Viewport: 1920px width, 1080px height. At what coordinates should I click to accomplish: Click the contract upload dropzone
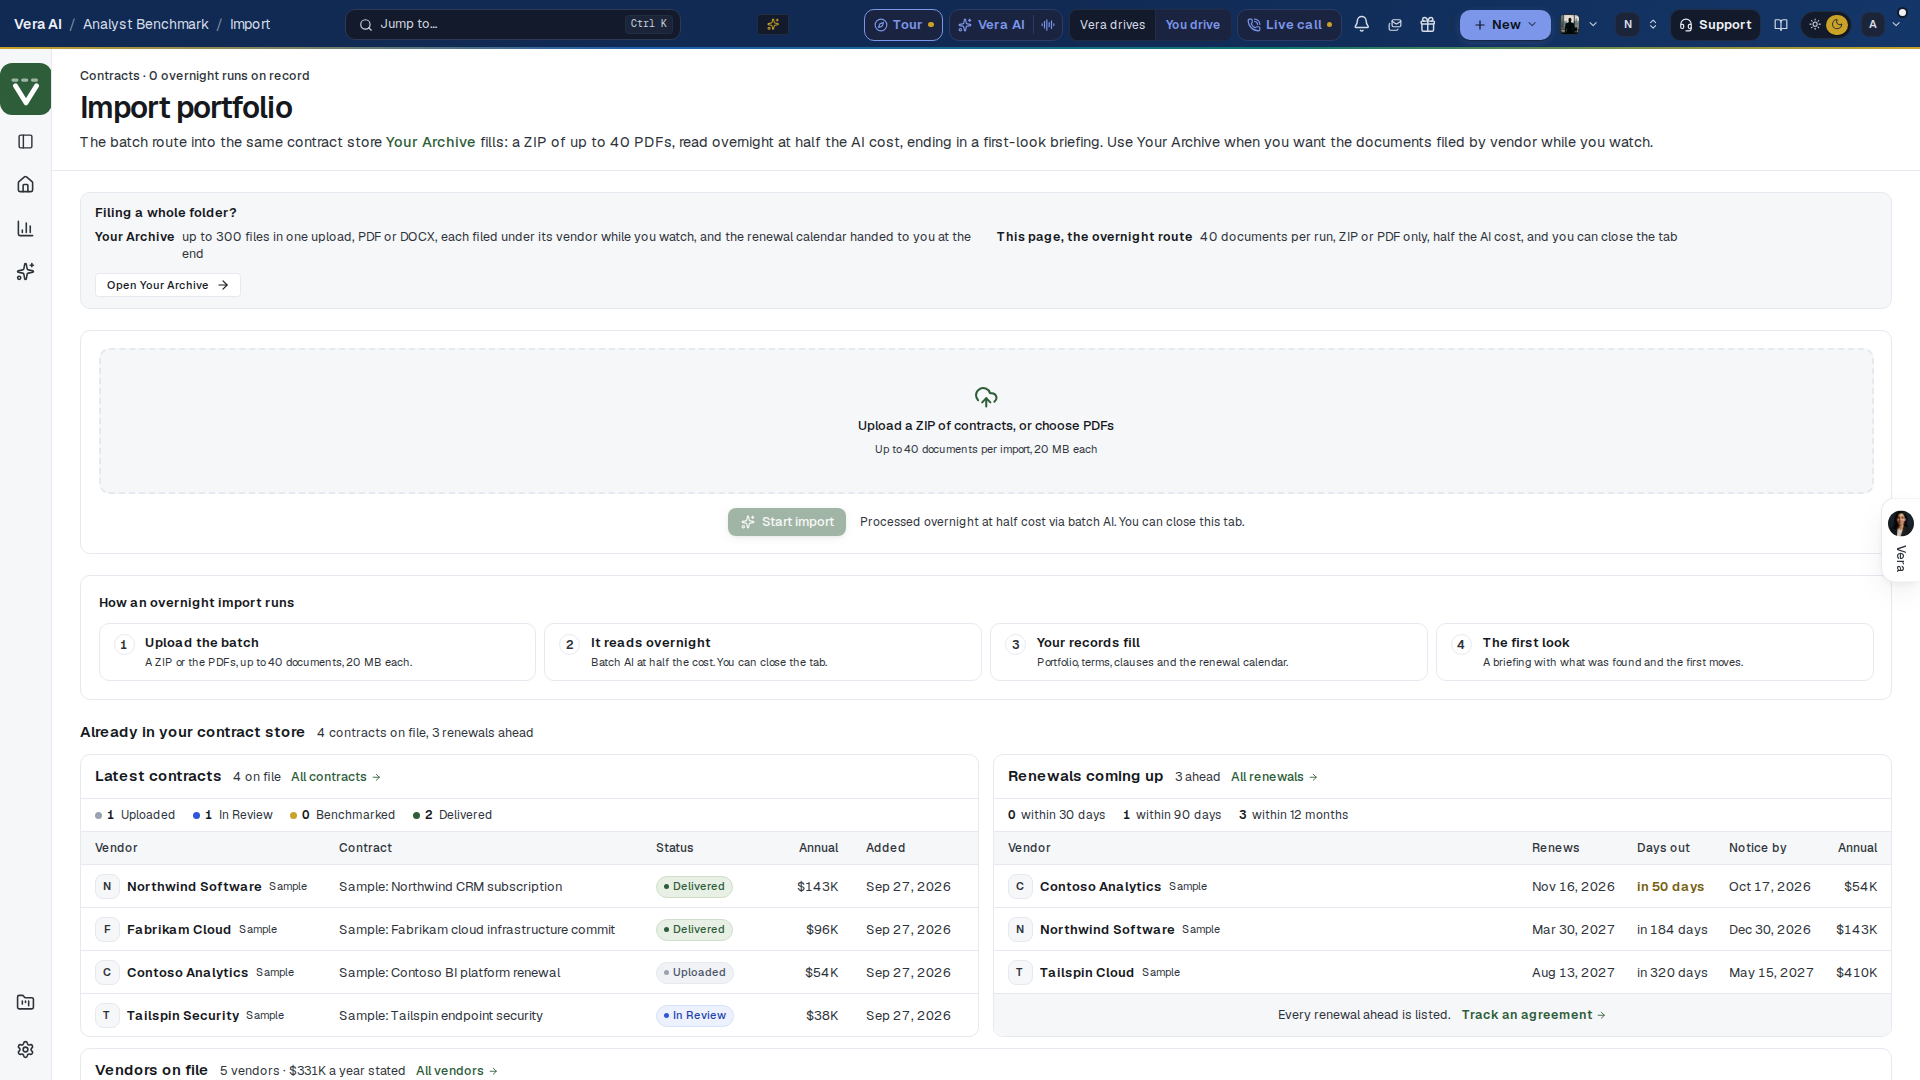click(x=986, y=421)
